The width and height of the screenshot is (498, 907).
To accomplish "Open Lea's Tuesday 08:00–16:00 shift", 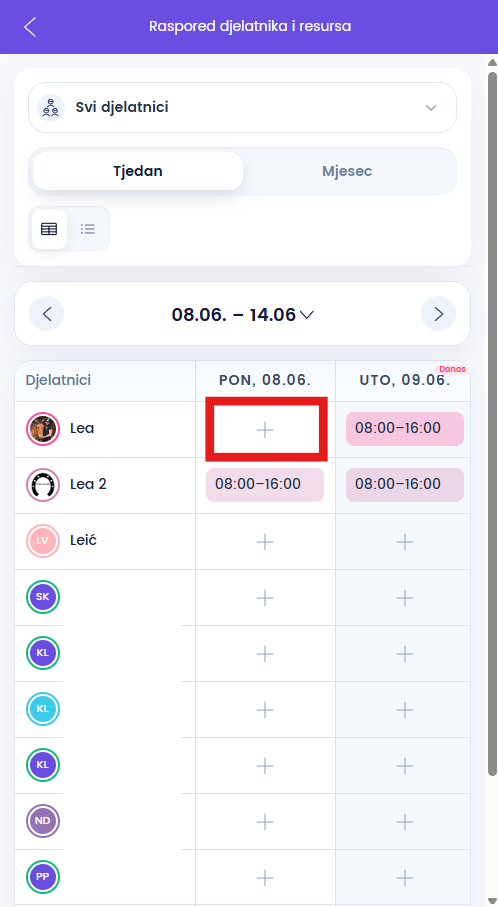I will (x=405, y=429).
